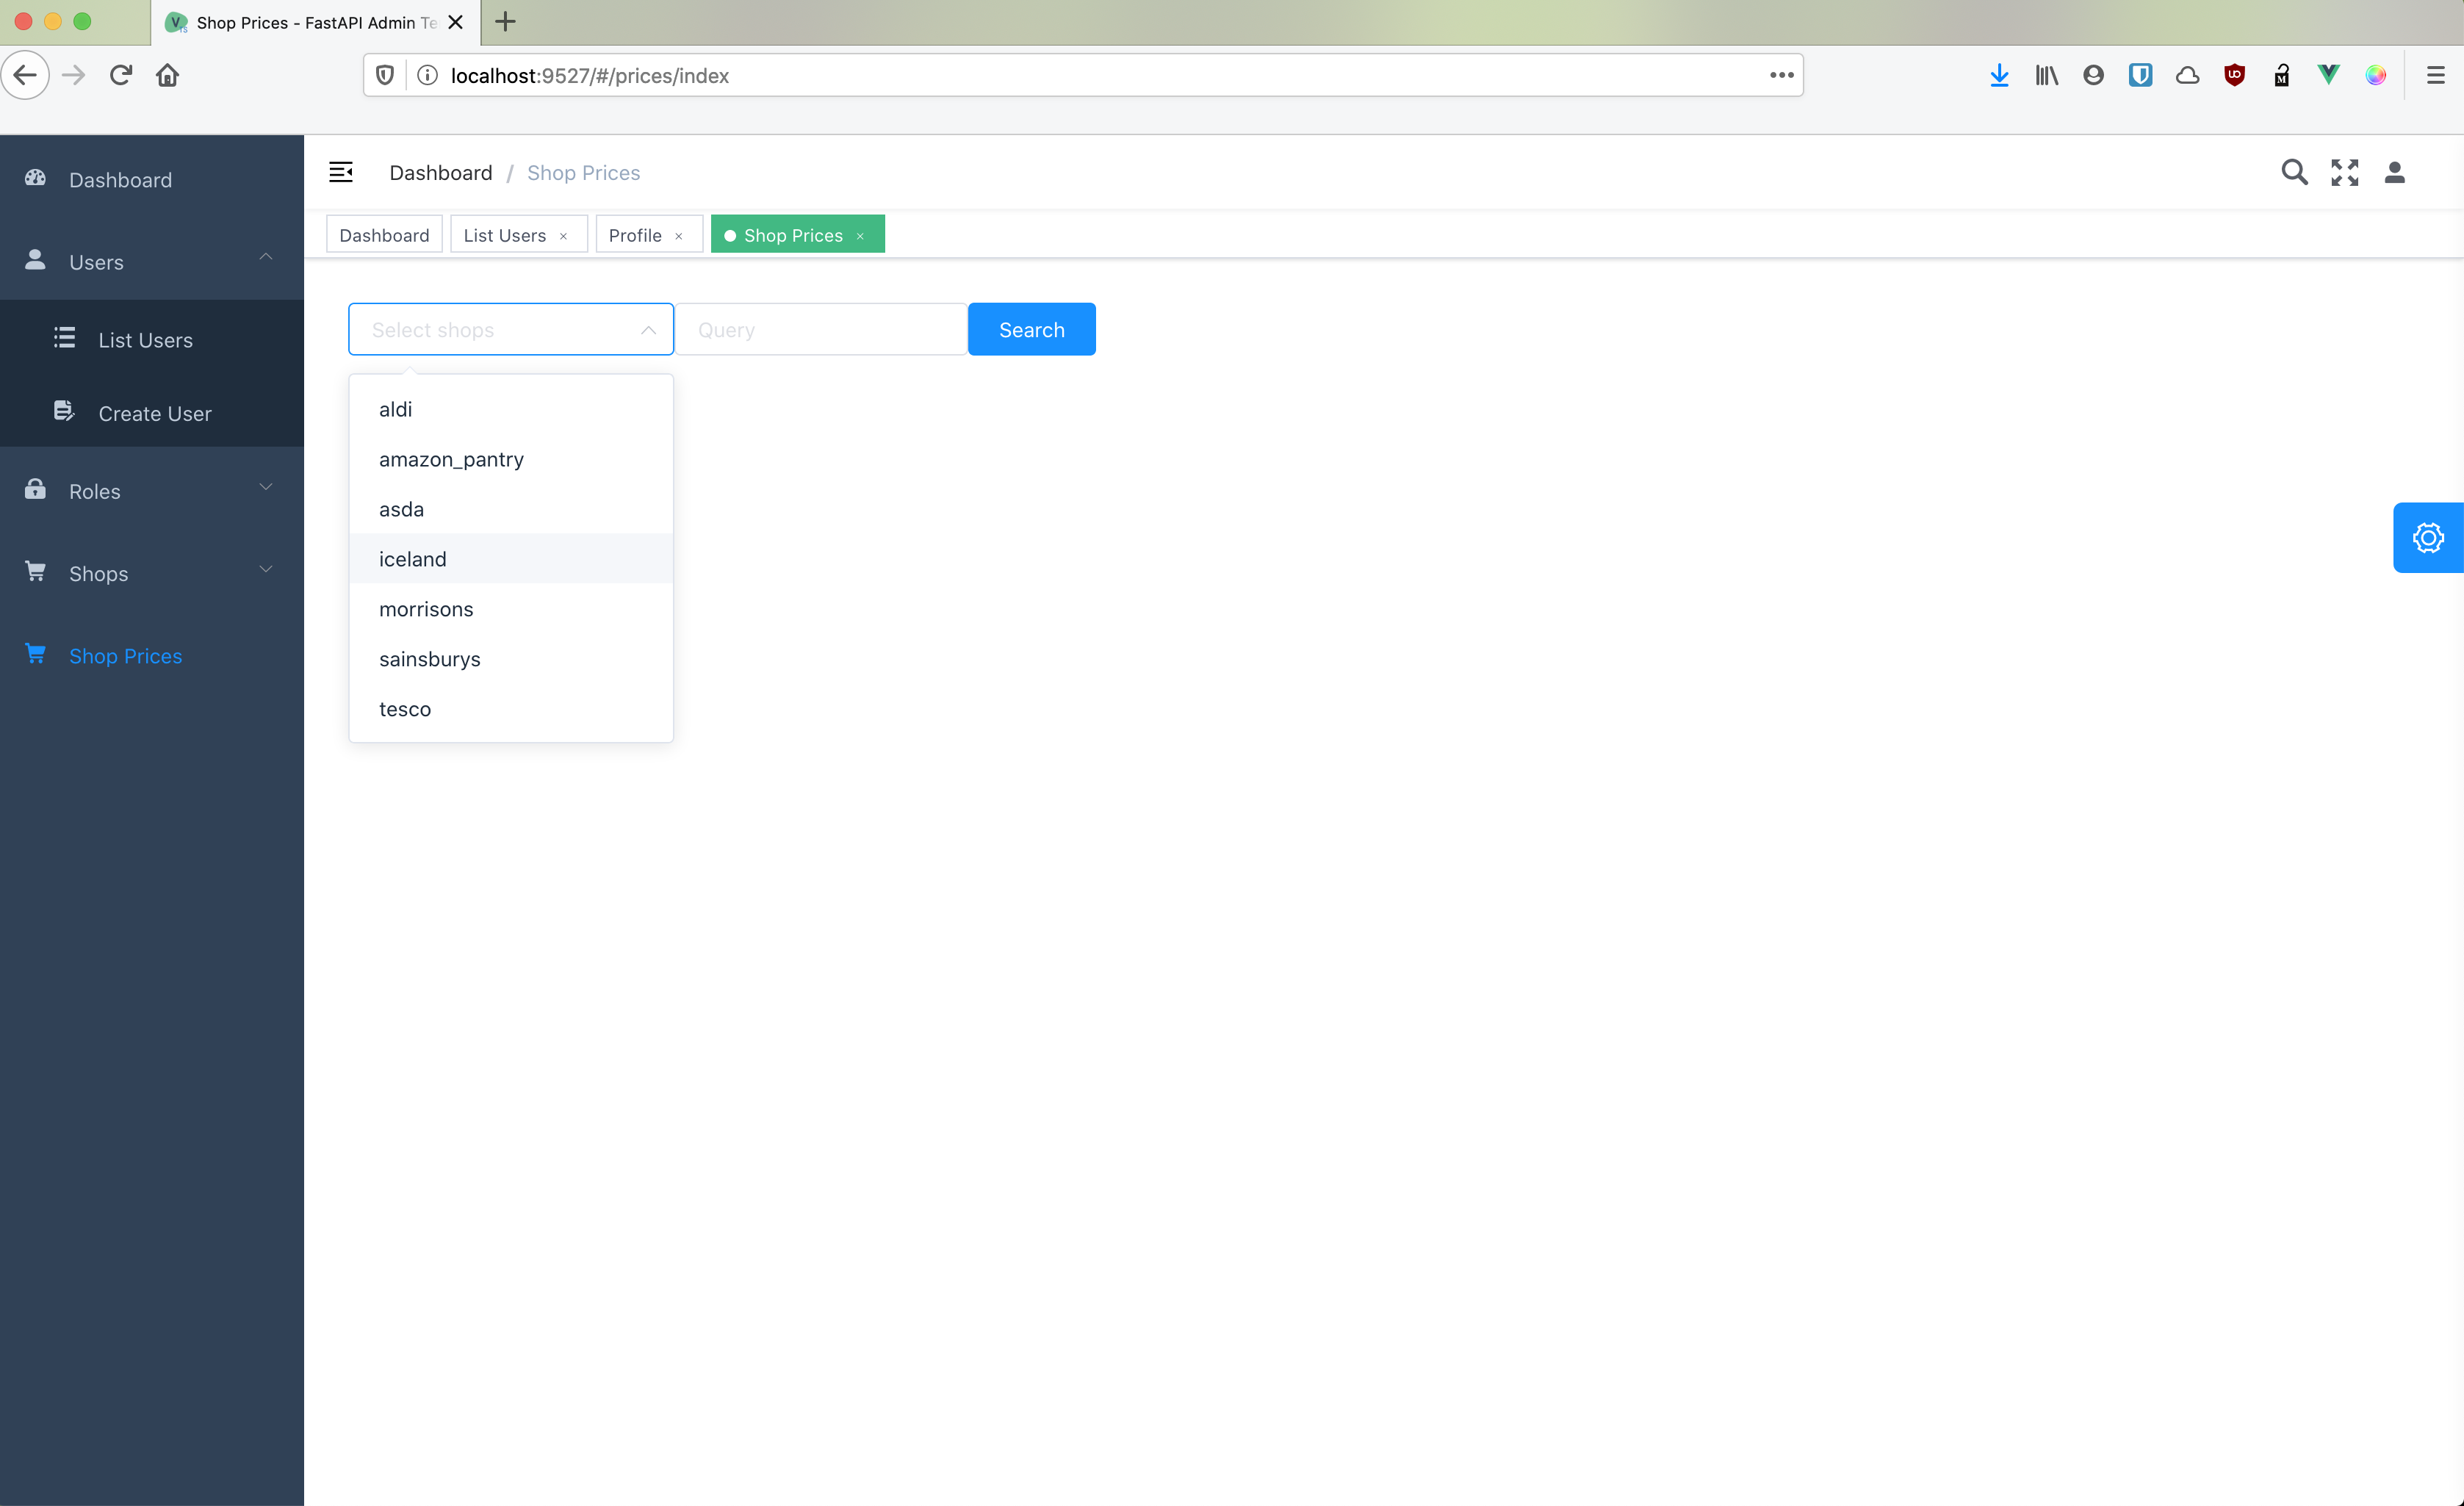Click the fullscreen expand icon
2464x1506 pixels.
(x=2344, y=173)
